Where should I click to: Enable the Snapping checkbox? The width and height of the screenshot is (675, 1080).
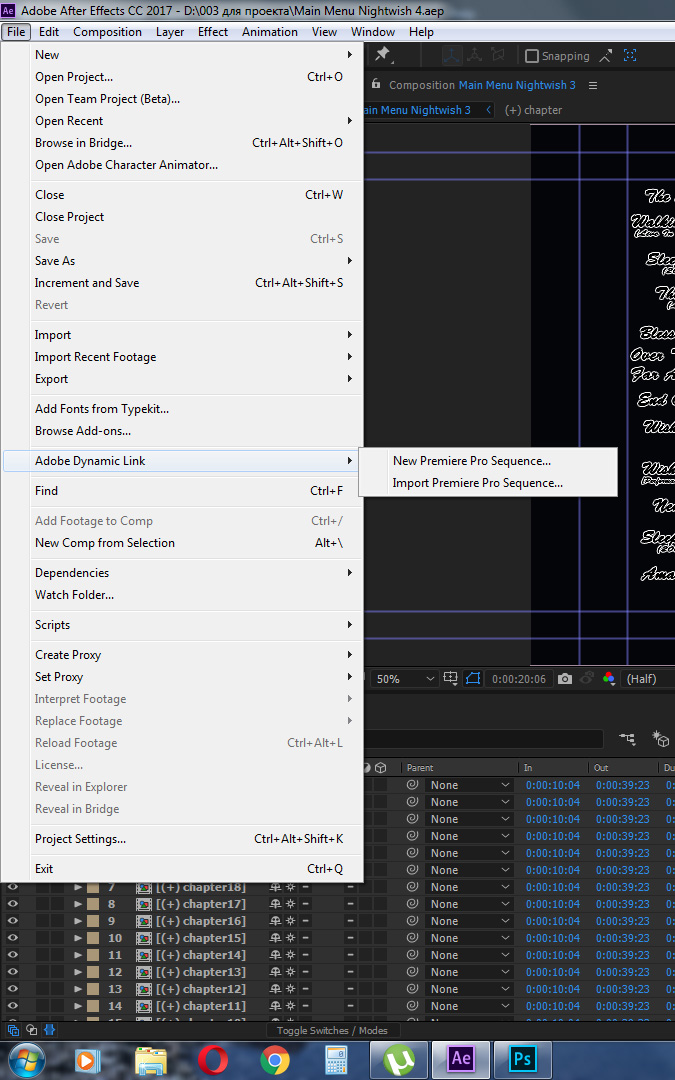(532, 56)
